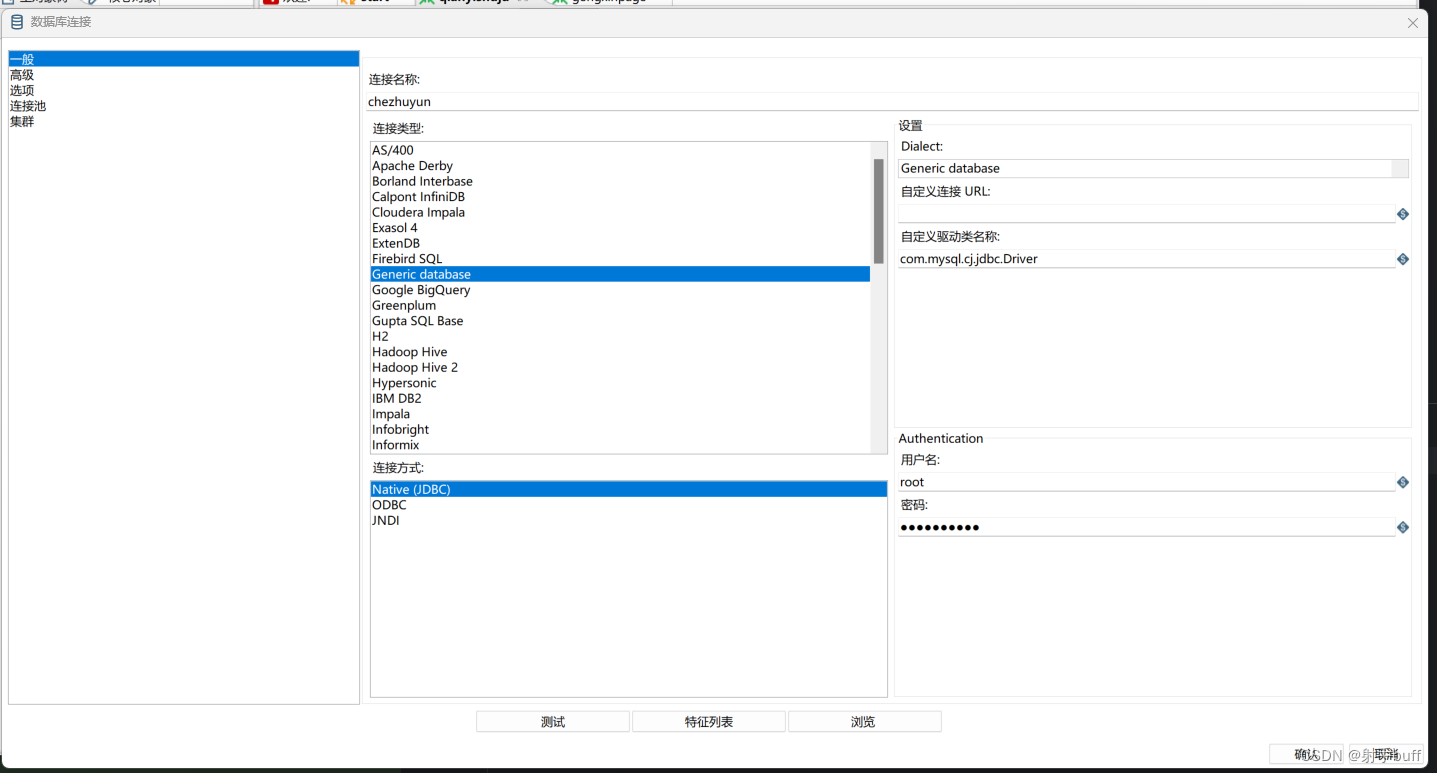
Task: Click variable icon beside custom driver class field
Action: click(1403, 259)
